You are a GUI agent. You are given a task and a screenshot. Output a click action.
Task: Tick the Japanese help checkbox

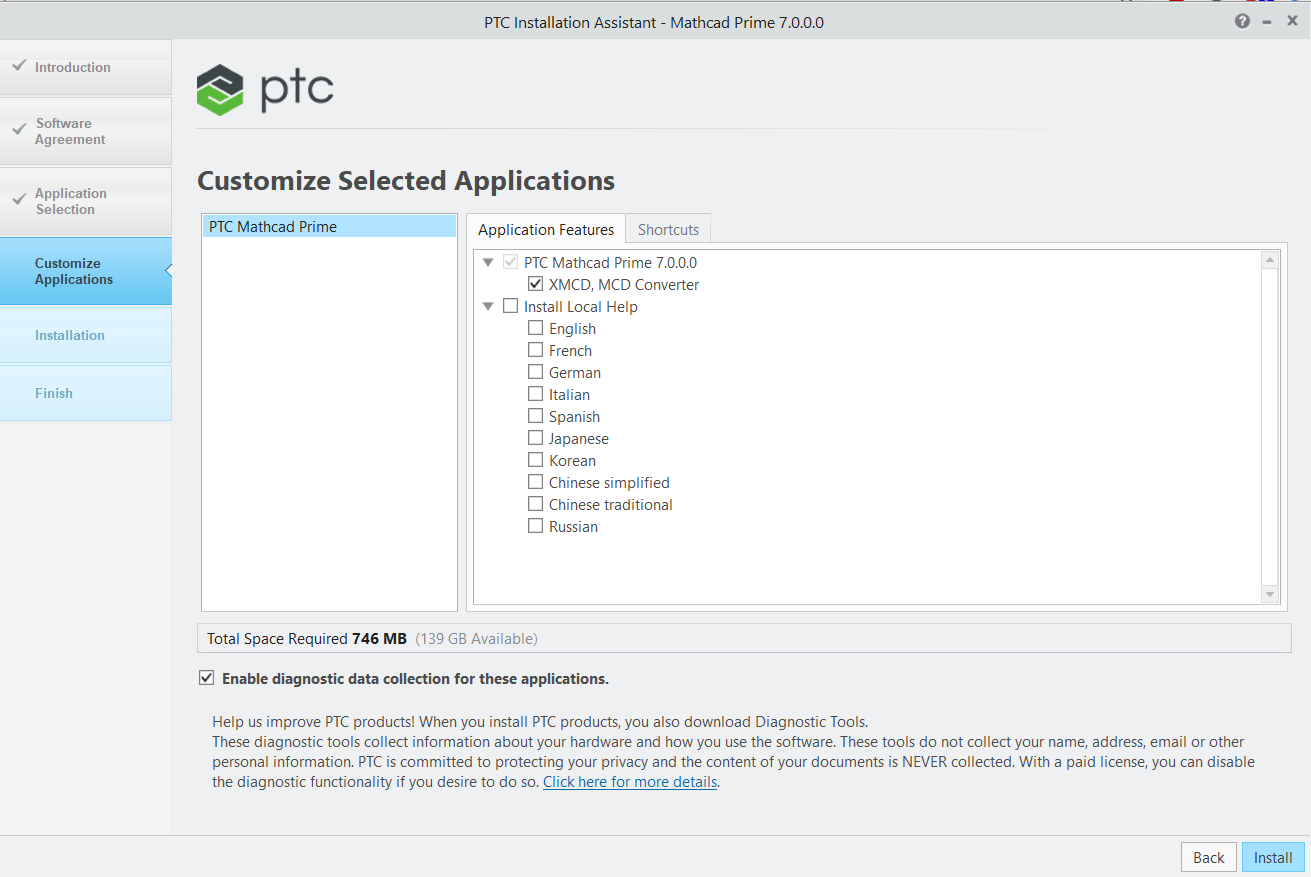click(536, 439)
